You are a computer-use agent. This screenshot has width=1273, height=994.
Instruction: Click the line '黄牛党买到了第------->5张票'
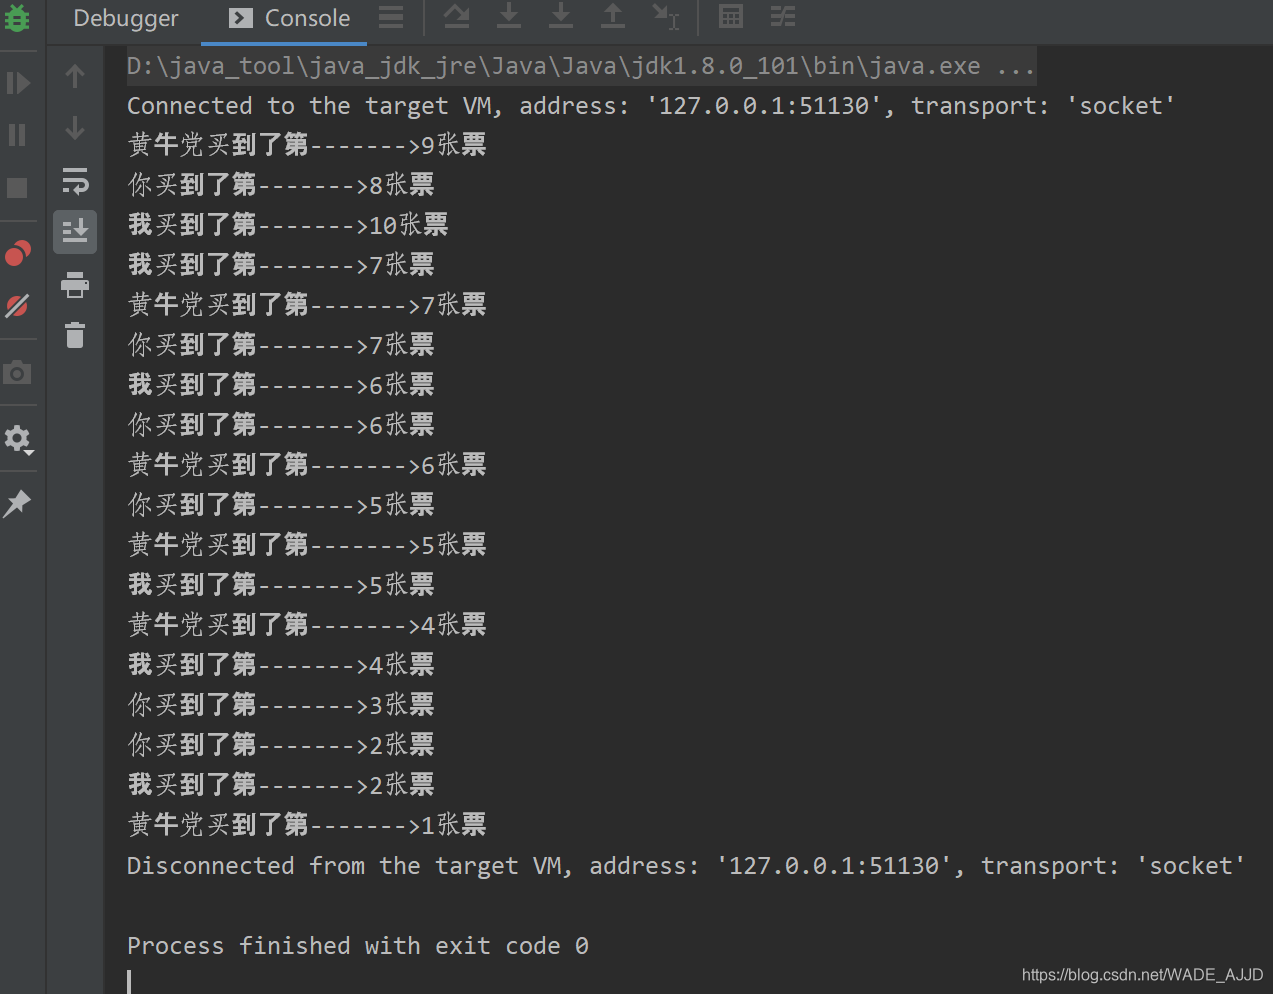(x=307, y=545)
